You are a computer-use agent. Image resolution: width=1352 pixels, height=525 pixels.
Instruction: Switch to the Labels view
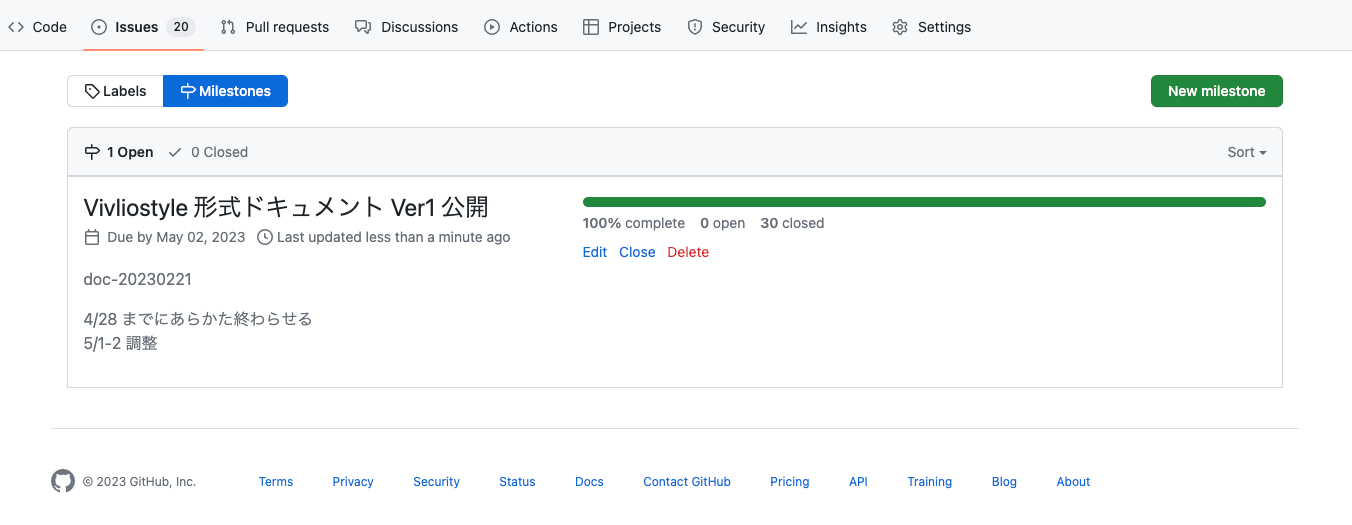coord(115,91)
